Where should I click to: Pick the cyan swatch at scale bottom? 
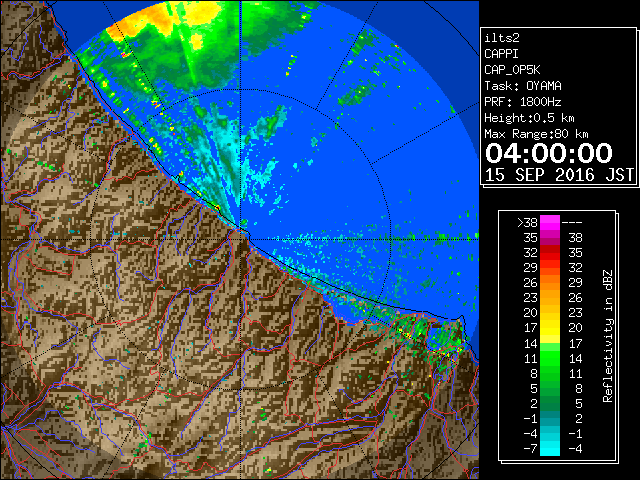click(550, 448)
